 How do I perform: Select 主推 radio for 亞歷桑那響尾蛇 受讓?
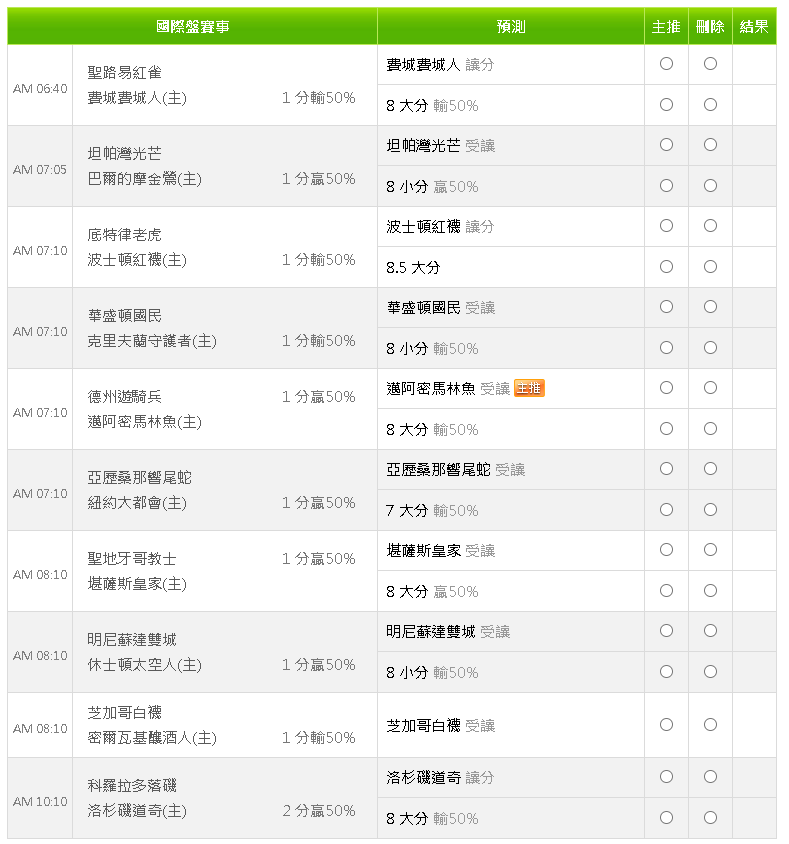666,469
